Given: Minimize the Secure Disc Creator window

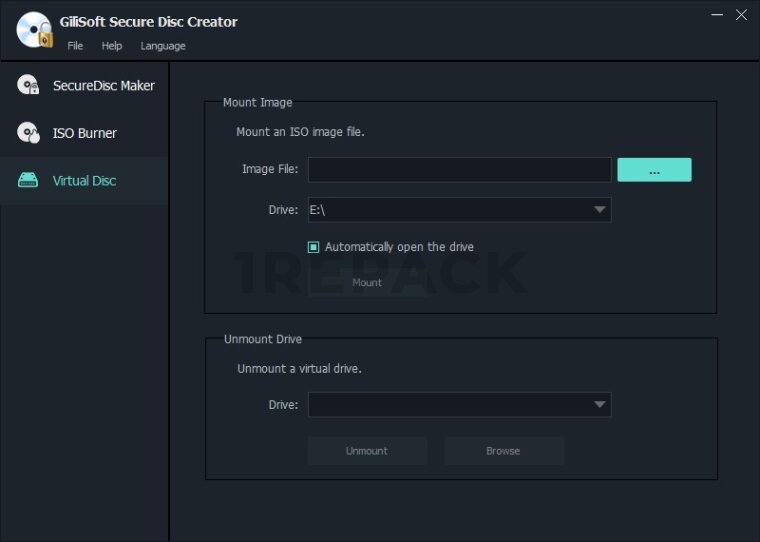Looking at the screenshot, I should click(716, 15).
